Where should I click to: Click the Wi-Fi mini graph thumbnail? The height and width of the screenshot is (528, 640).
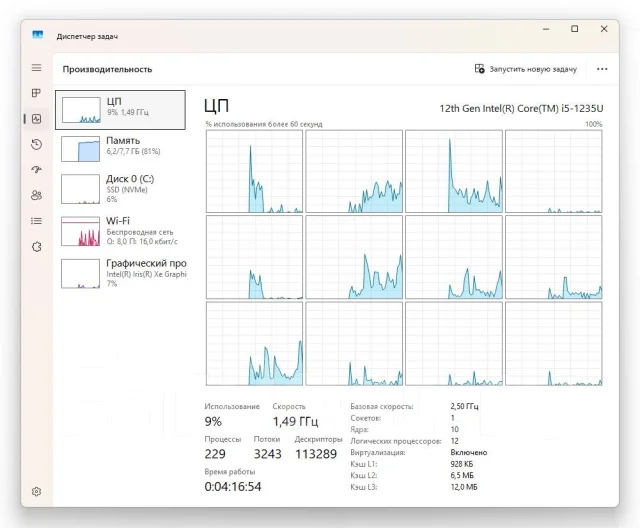coord(80,231)
